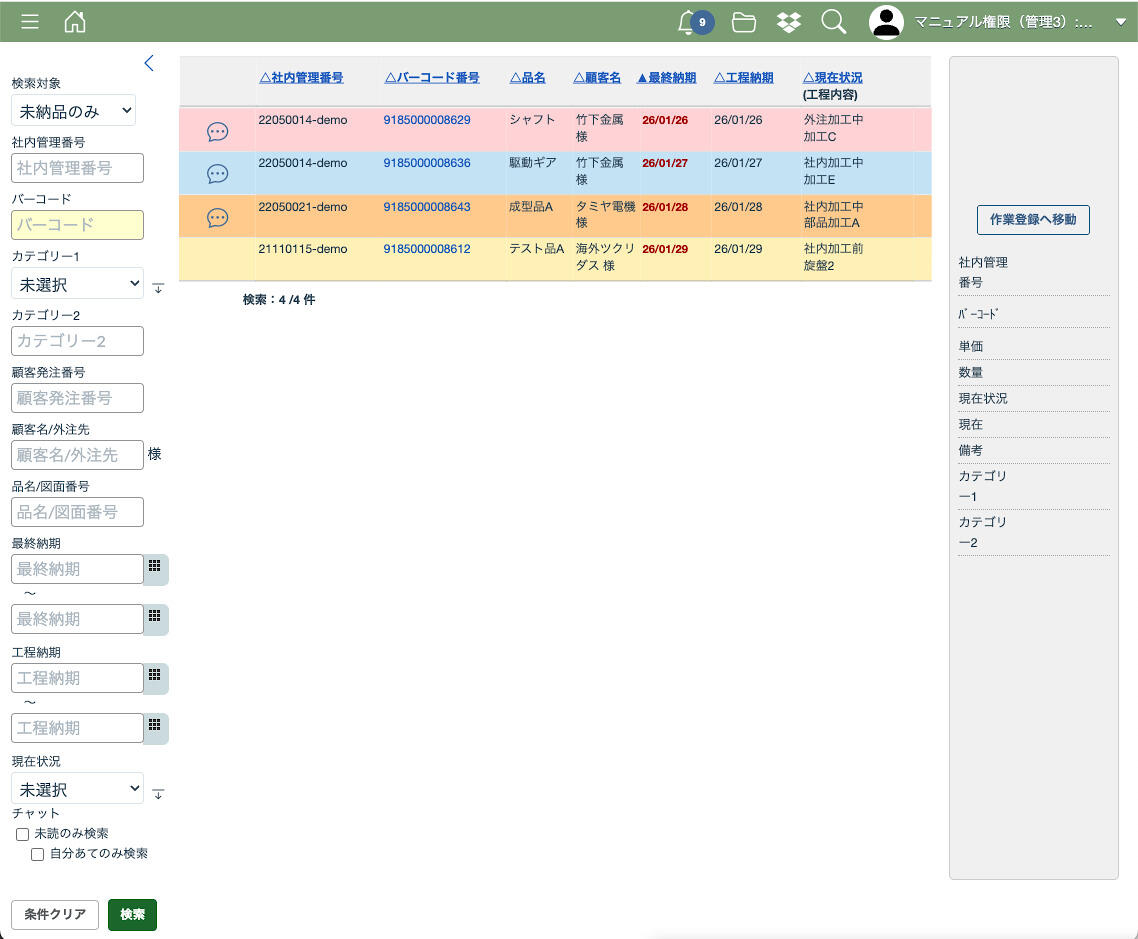Open user account menu arrow
Screen dimensions: 1138x939
click(x=1120, y=22)
